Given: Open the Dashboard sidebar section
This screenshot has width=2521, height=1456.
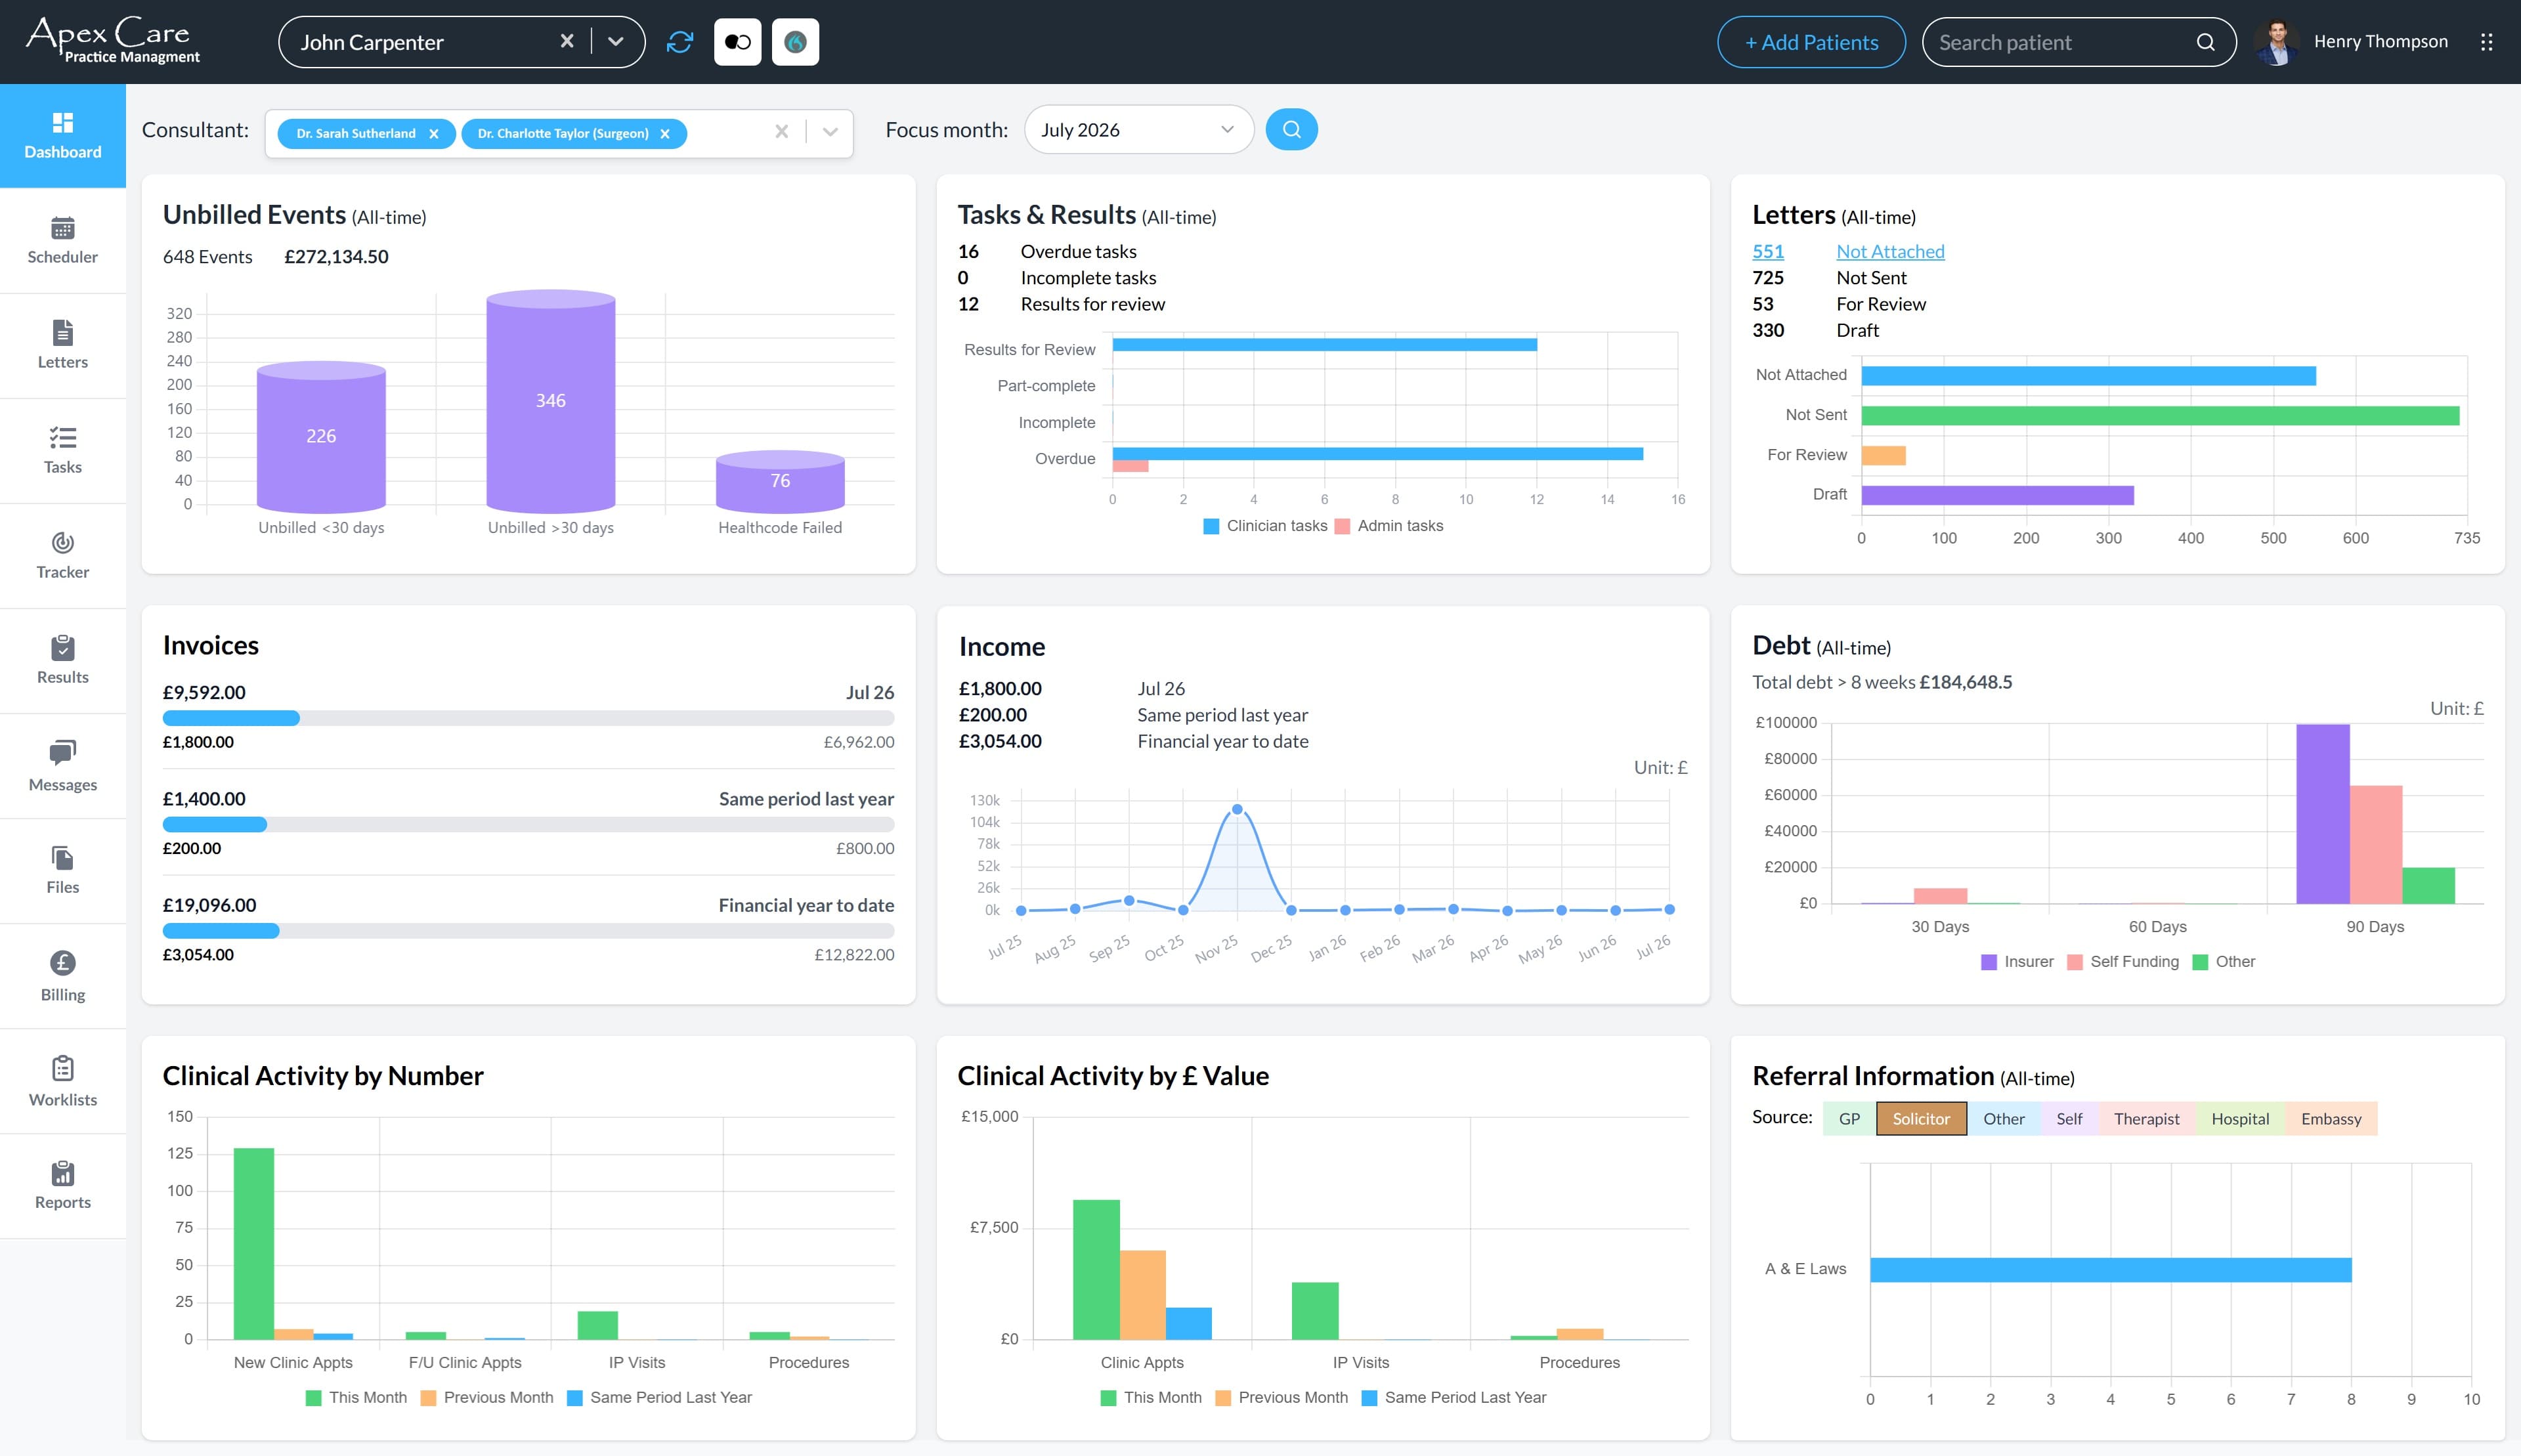Looking at the screenshot, I should point(62,135).
